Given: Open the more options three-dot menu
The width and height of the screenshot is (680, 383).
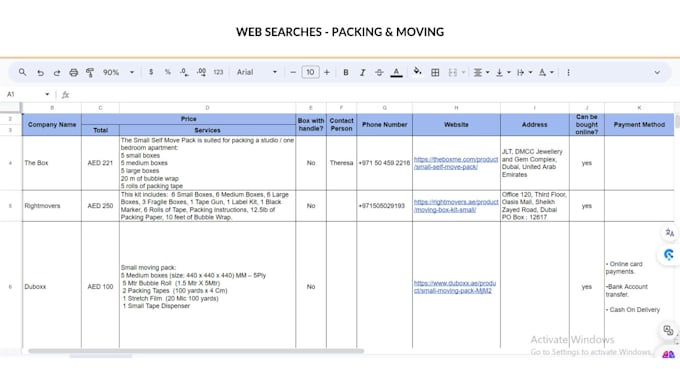Looking at the screenshot, I should click(x=568, y=72).
